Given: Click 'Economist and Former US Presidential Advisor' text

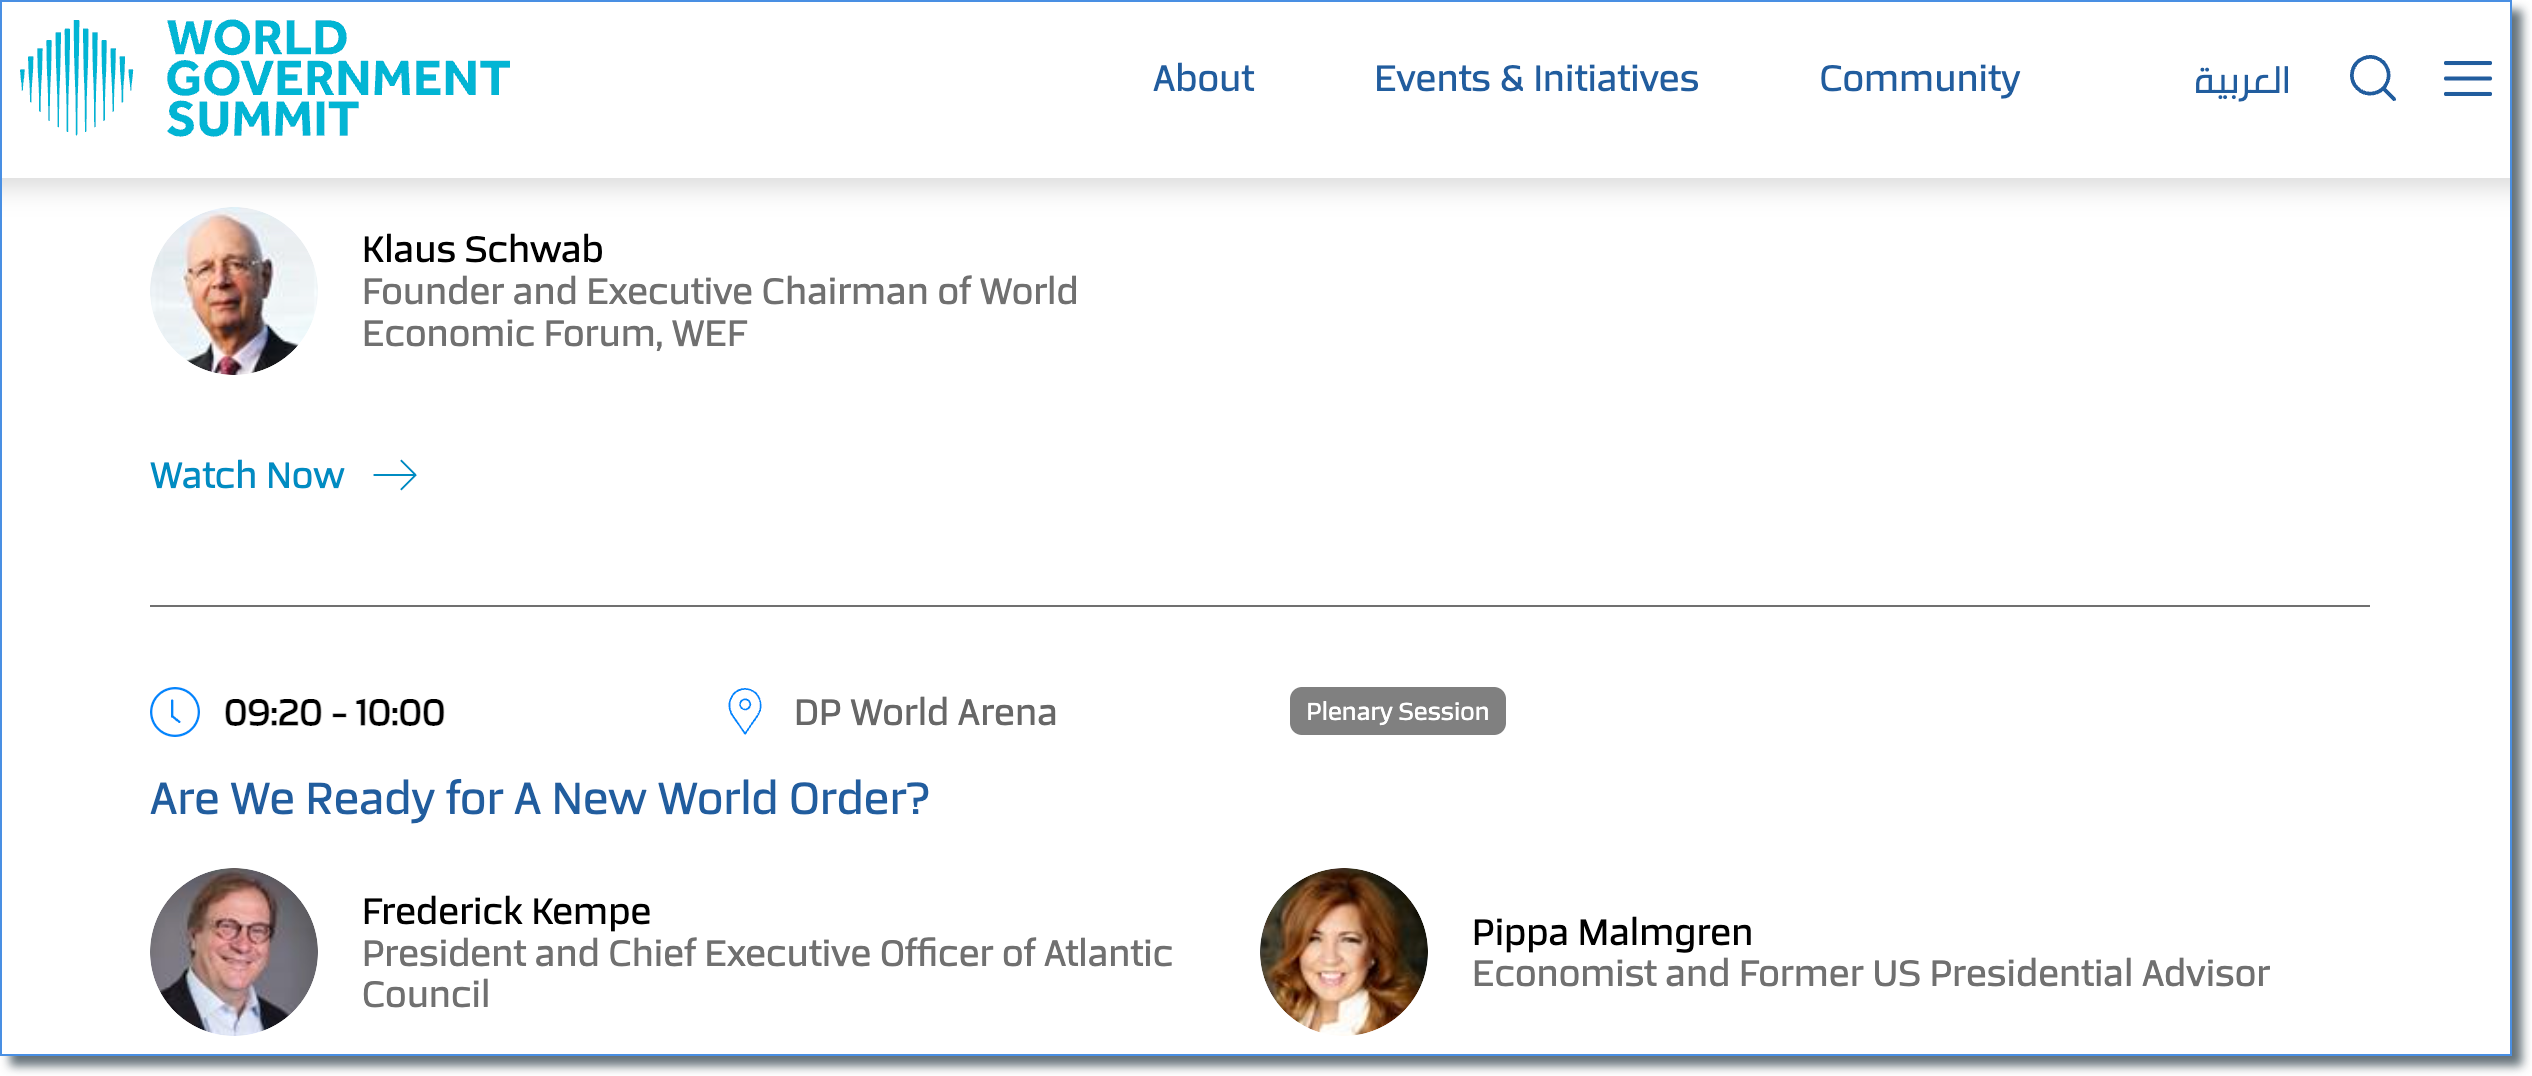Looking at the screenshot, I should click(1870, 973).
